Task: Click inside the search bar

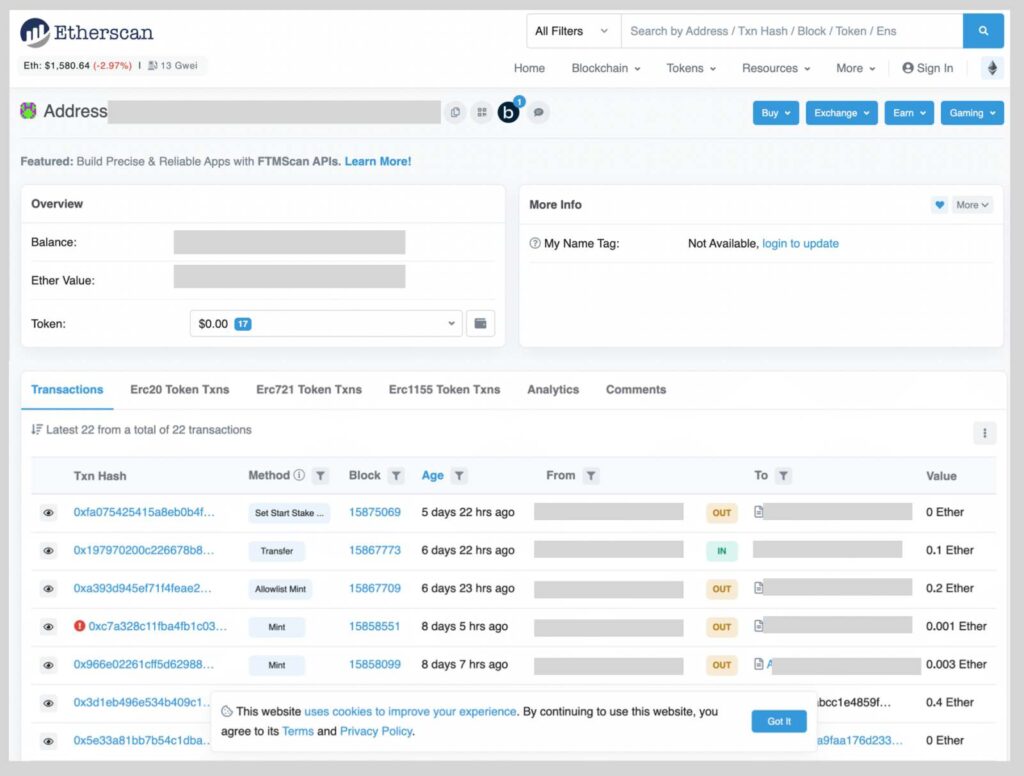Action: [780, 31]
